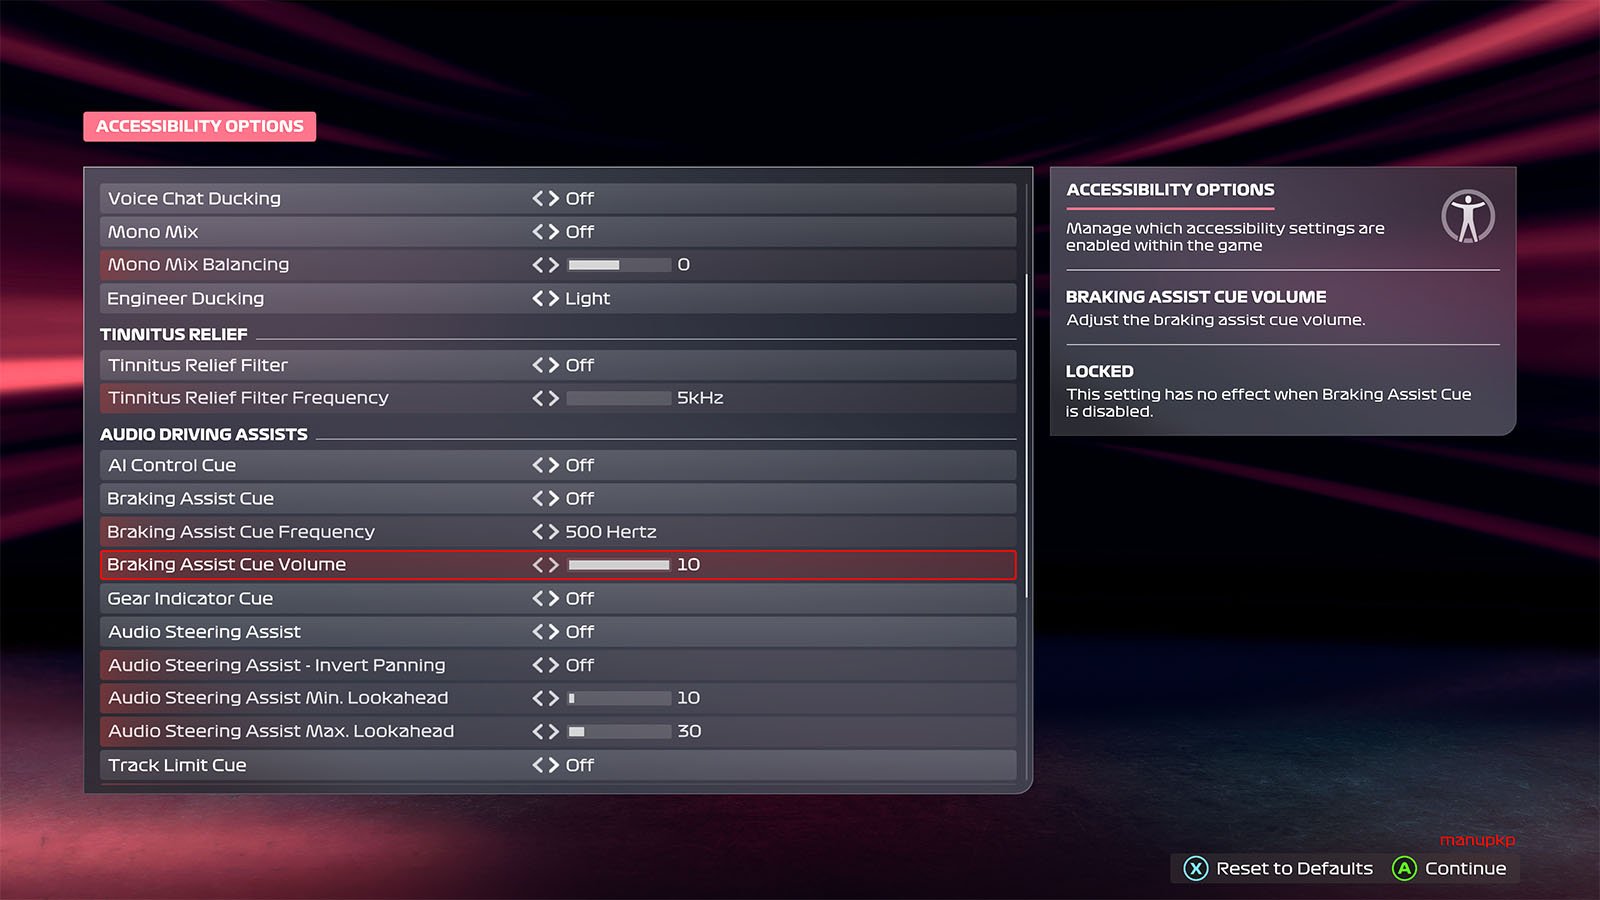Decrease Braking Assist Cue Frequency with left arrow

point(538,531)
